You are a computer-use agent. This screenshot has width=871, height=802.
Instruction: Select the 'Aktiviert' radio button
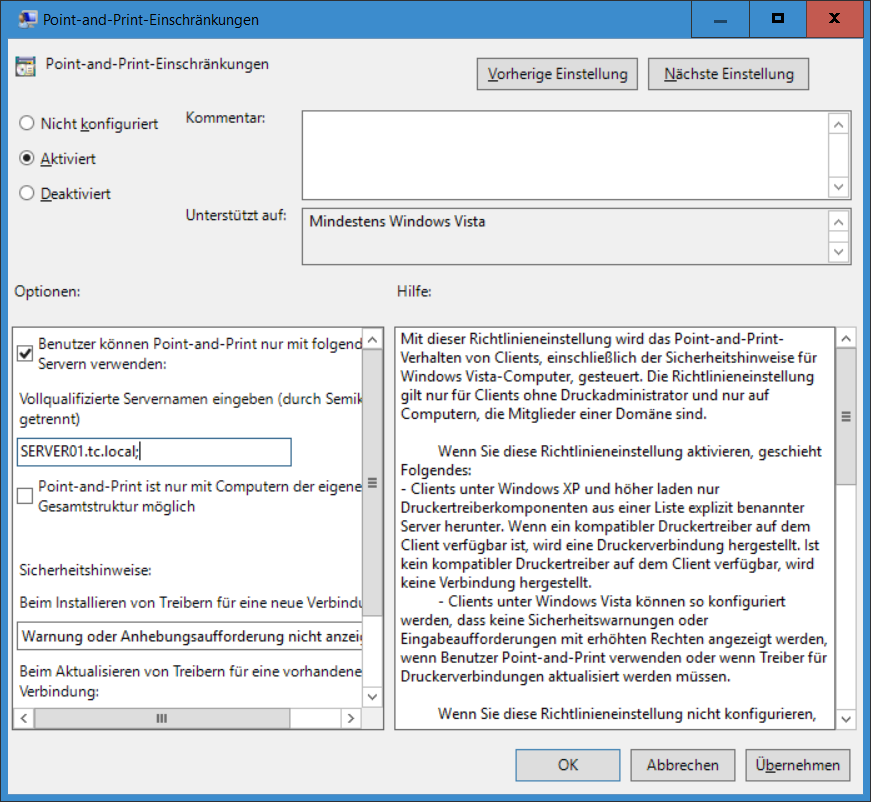point(27,159)
